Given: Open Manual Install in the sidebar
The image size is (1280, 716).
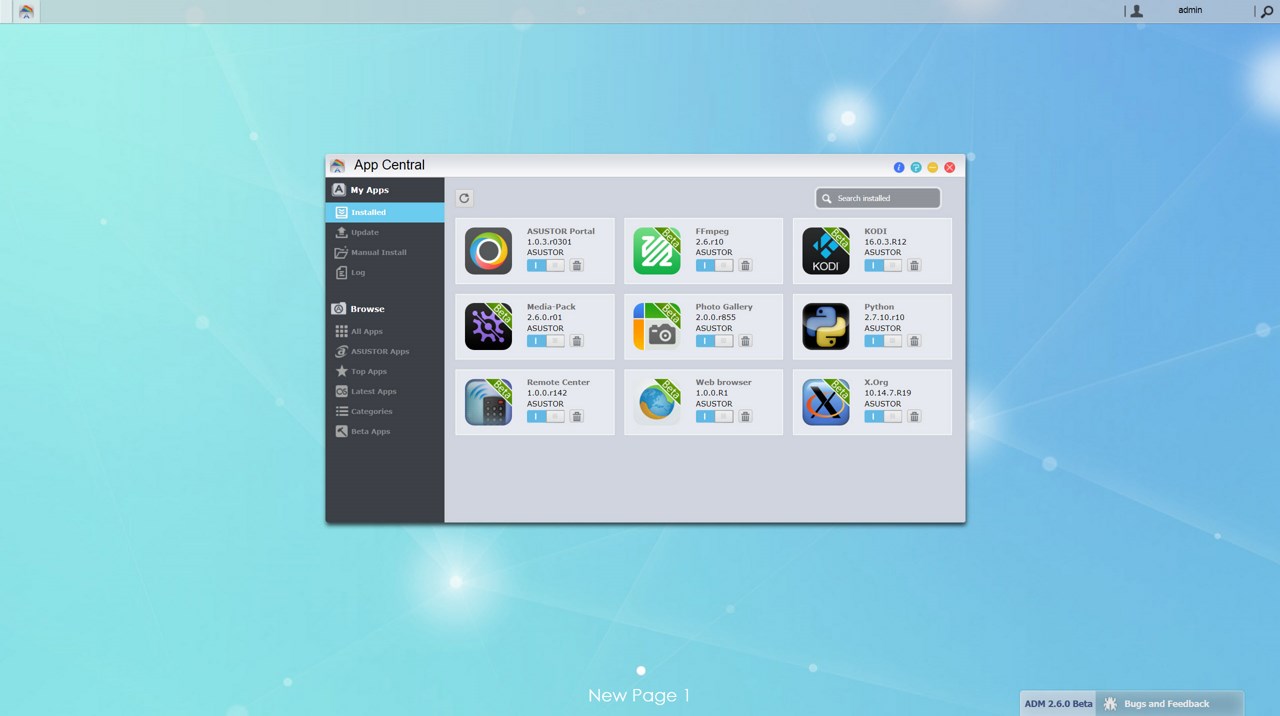Looking at the screenshot, I should (x=385, y=252).
